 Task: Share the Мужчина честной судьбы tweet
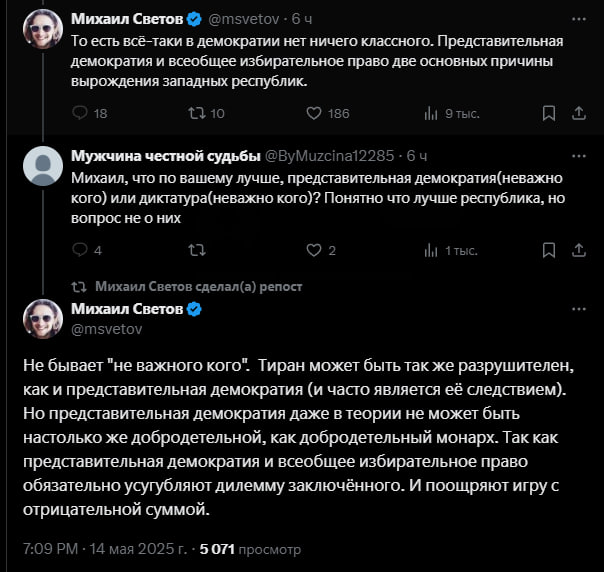point(578,250)
